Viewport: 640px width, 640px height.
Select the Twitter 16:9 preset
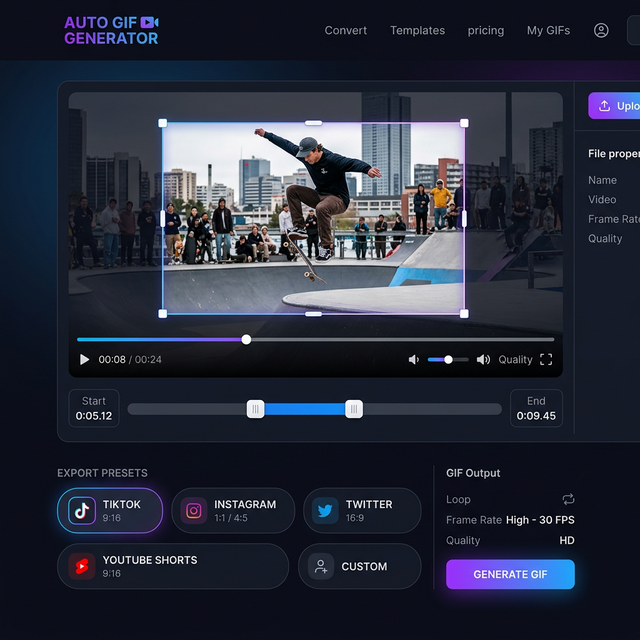[362, 510]
